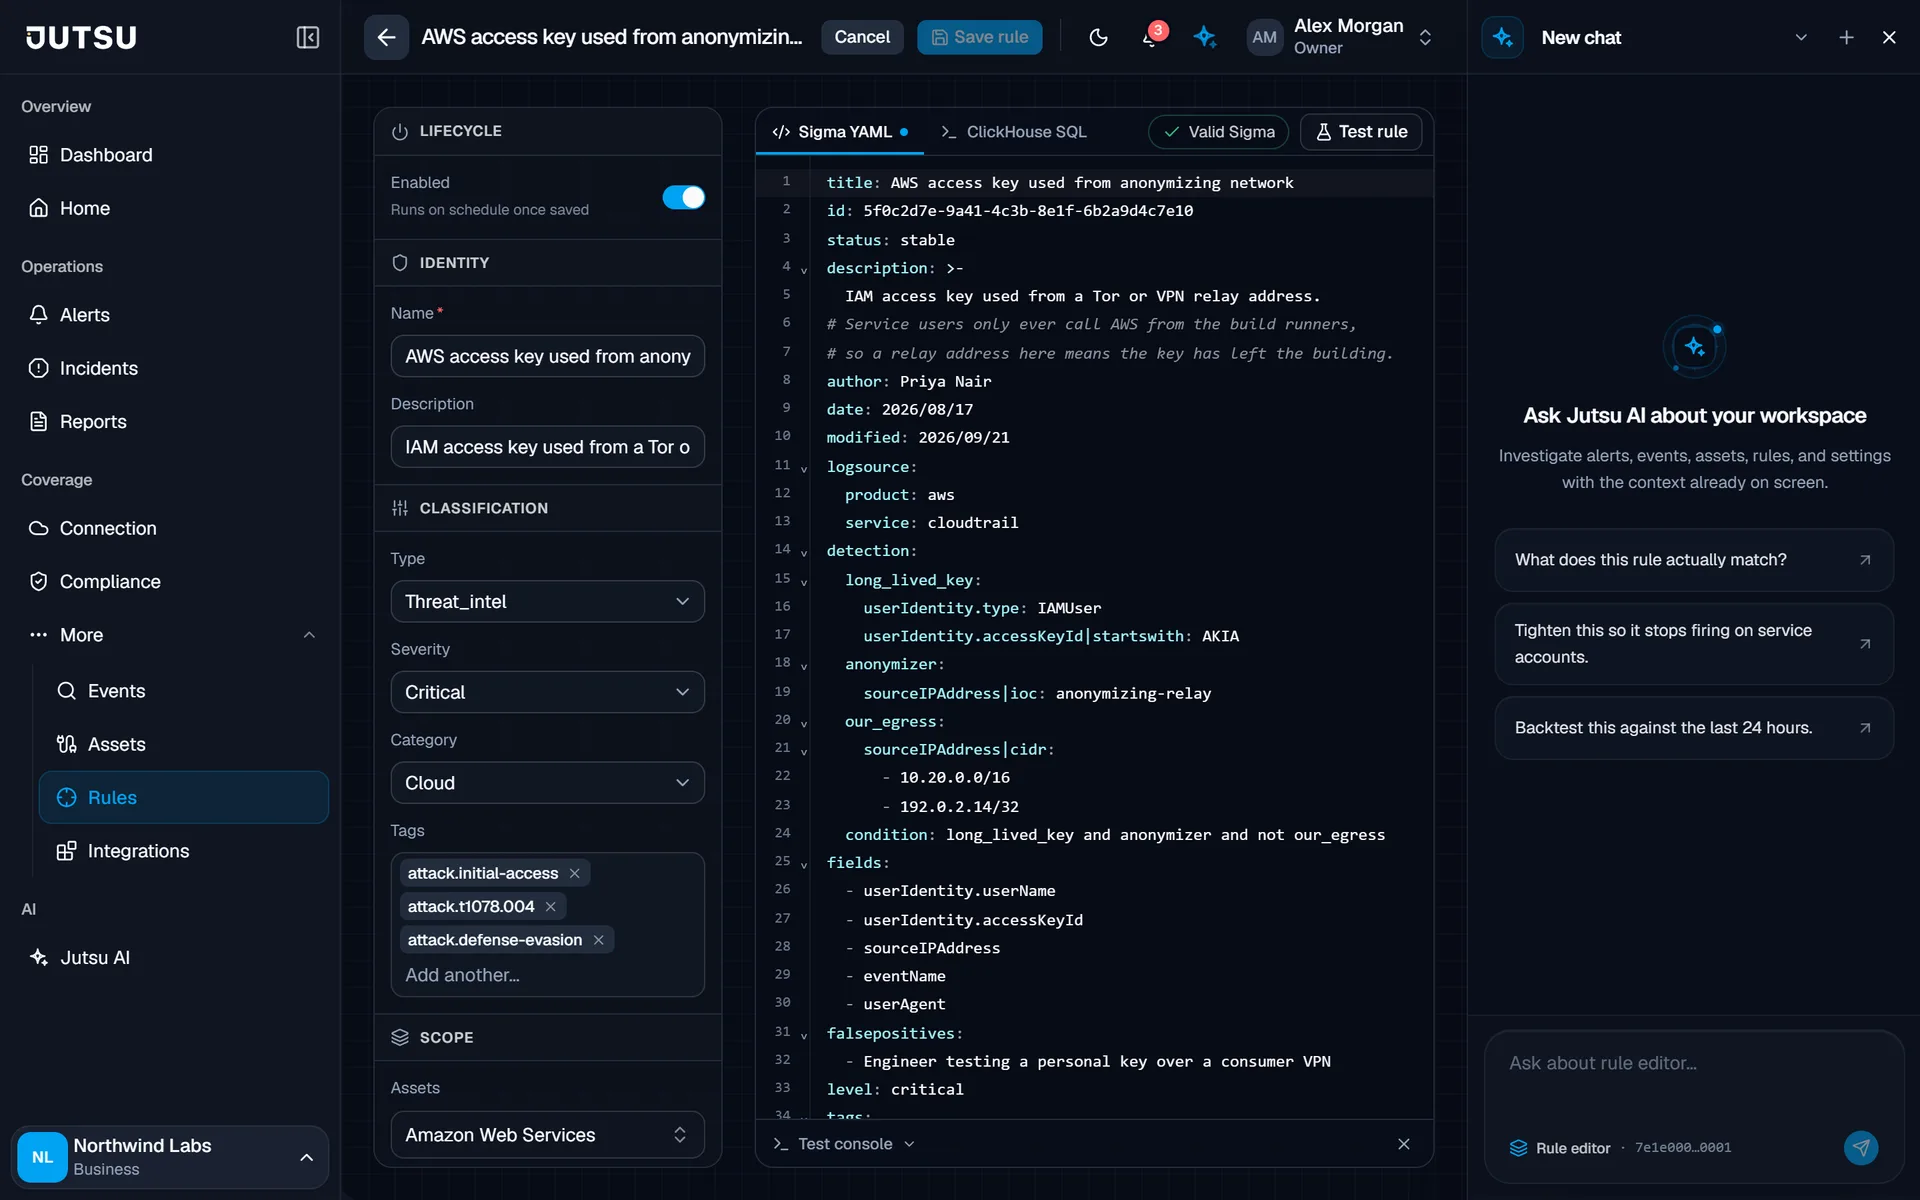Toggle the Enabled lifecycle switch
1920x1200 pixels.
684,197
